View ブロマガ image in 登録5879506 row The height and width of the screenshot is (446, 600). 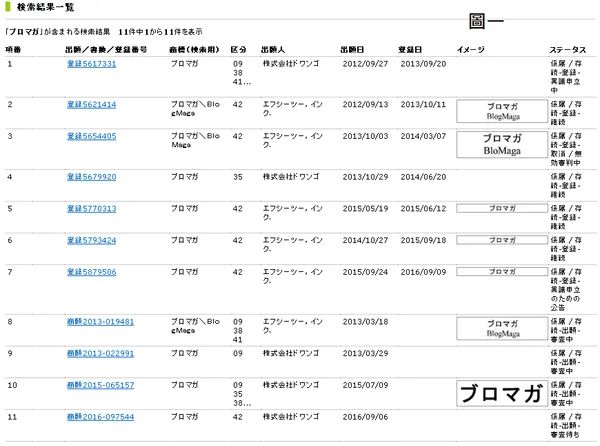click(502, 272)
